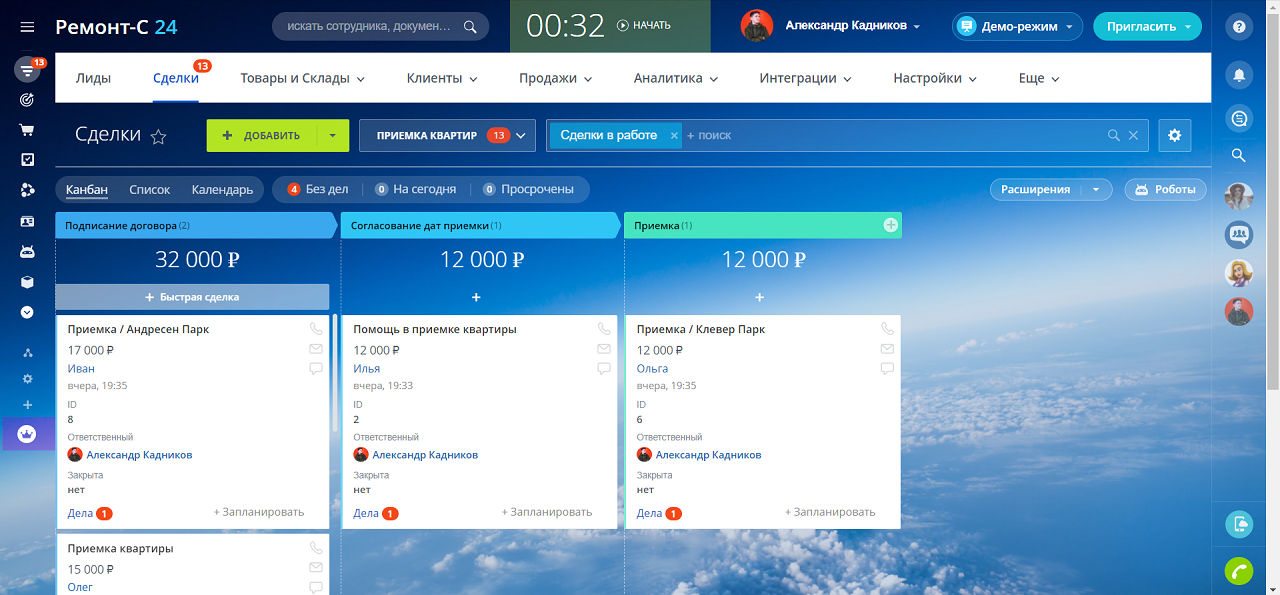1280x595 pixels.
Task: Click the plus icon in left sidebar
Action: [x=27, y=405]
